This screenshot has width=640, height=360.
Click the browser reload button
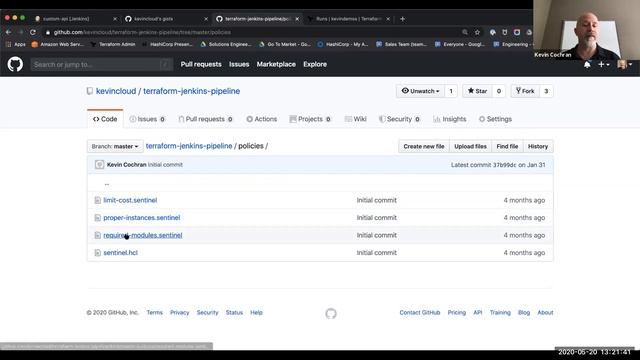tap(33, 32)
